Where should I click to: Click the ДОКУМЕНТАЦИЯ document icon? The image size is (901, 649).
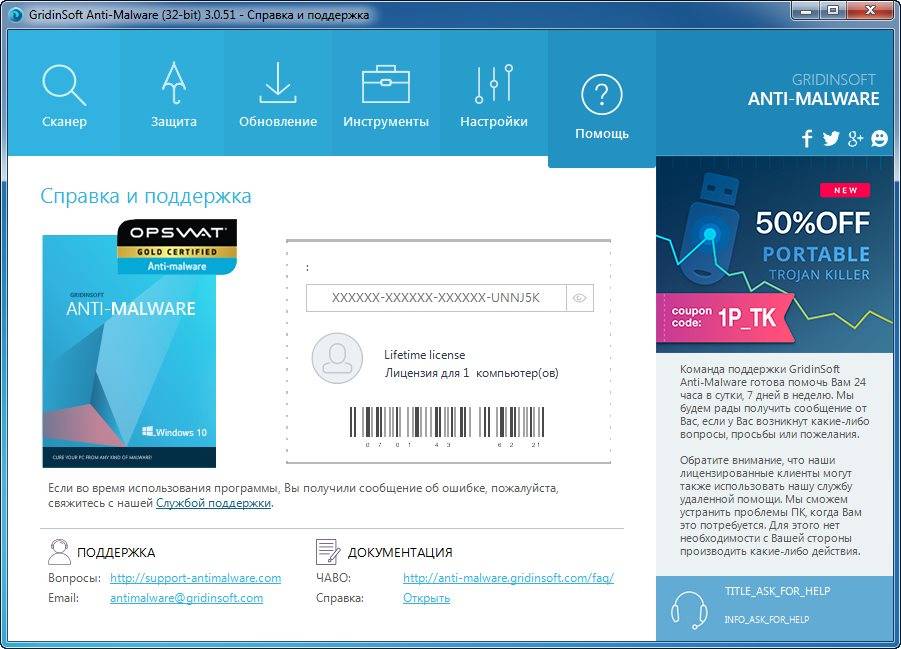point(328,552)
